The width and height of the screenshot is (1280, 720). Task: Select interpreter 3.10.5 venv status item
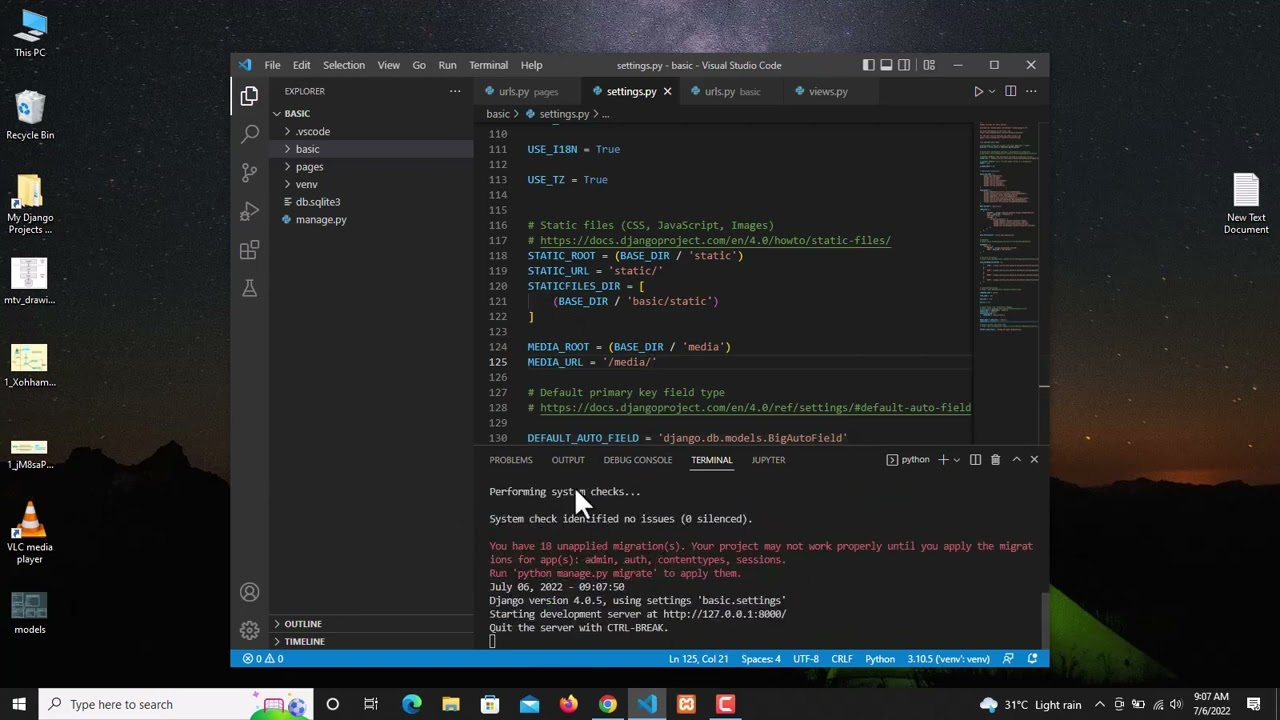pyautogui.click(x=948, y=659)
